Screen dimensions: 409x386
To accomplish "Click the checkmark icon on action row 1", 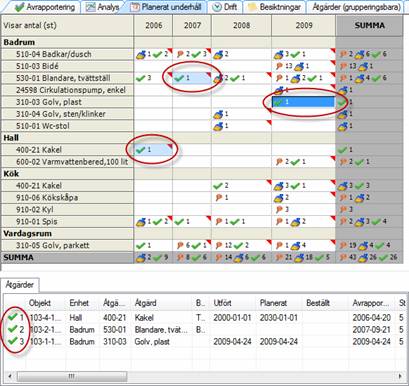I will 12,317.
